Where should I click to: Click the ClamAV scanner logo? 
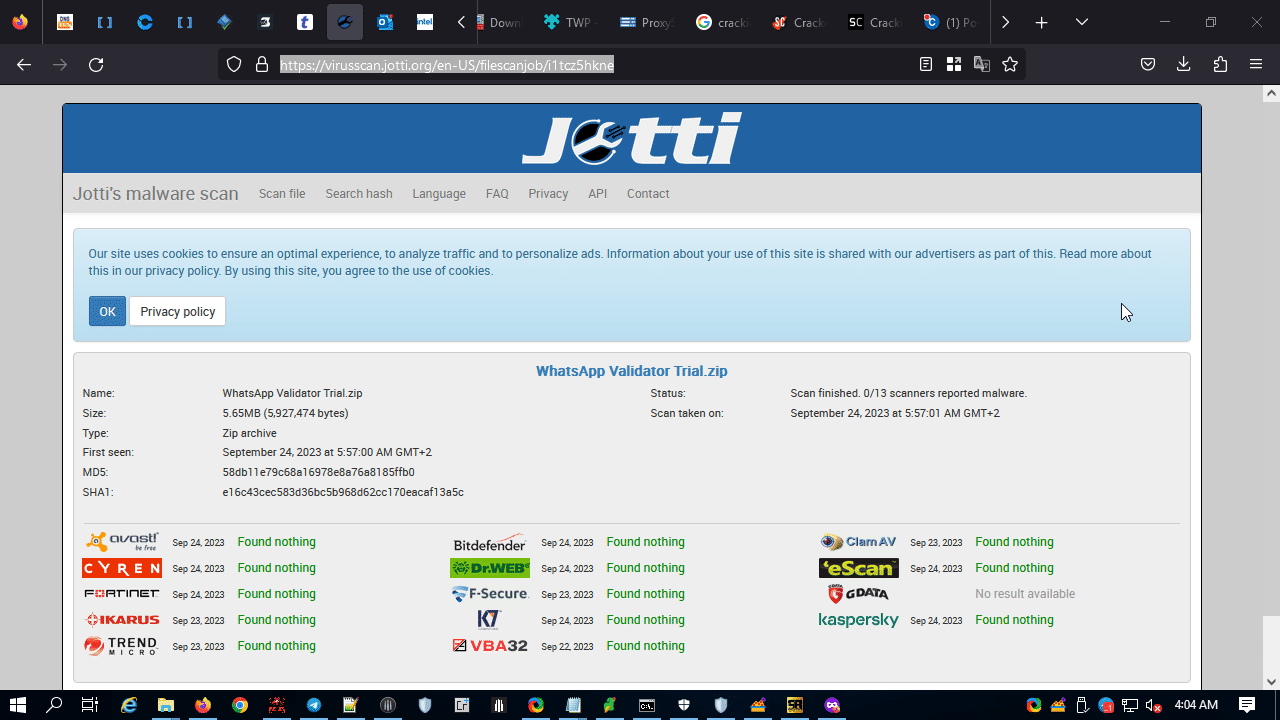[x=859, y=542]
